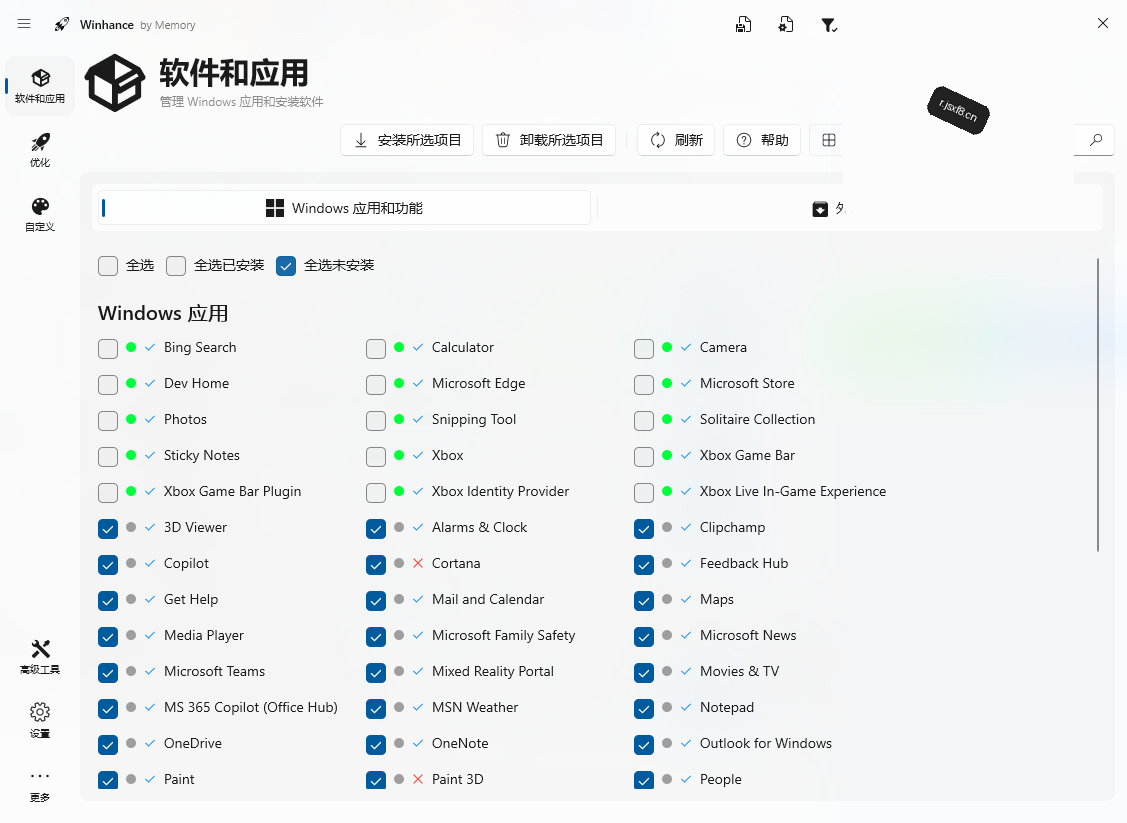Click the Mail and Calendar label
1127x823 pixels.
pyautogui.click(x=488, y=599)
